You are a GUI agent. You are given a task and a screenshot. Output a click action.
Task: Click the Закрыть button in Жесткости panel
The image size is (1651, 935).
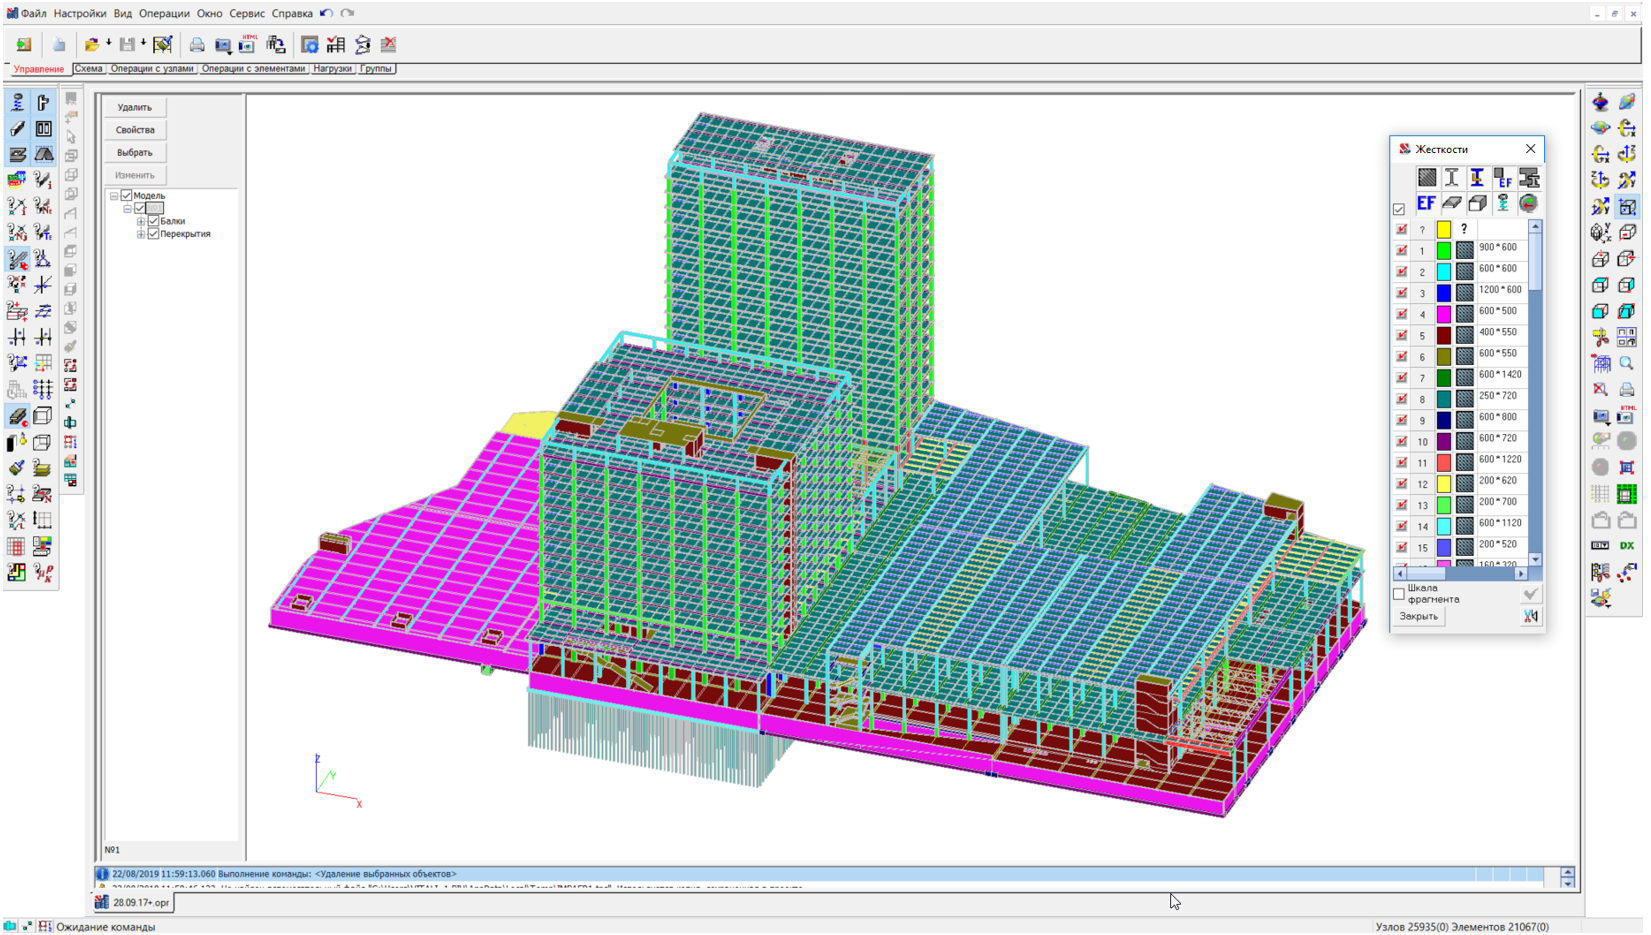(1418, 617)
